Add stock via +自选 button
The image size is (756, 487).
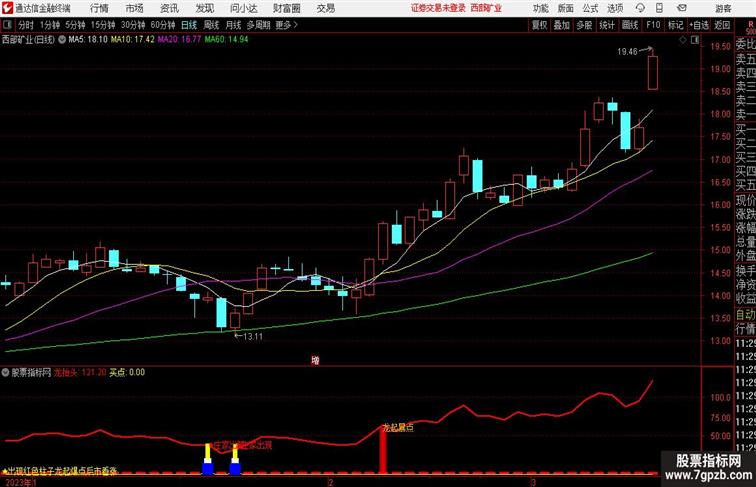[699, 25]
